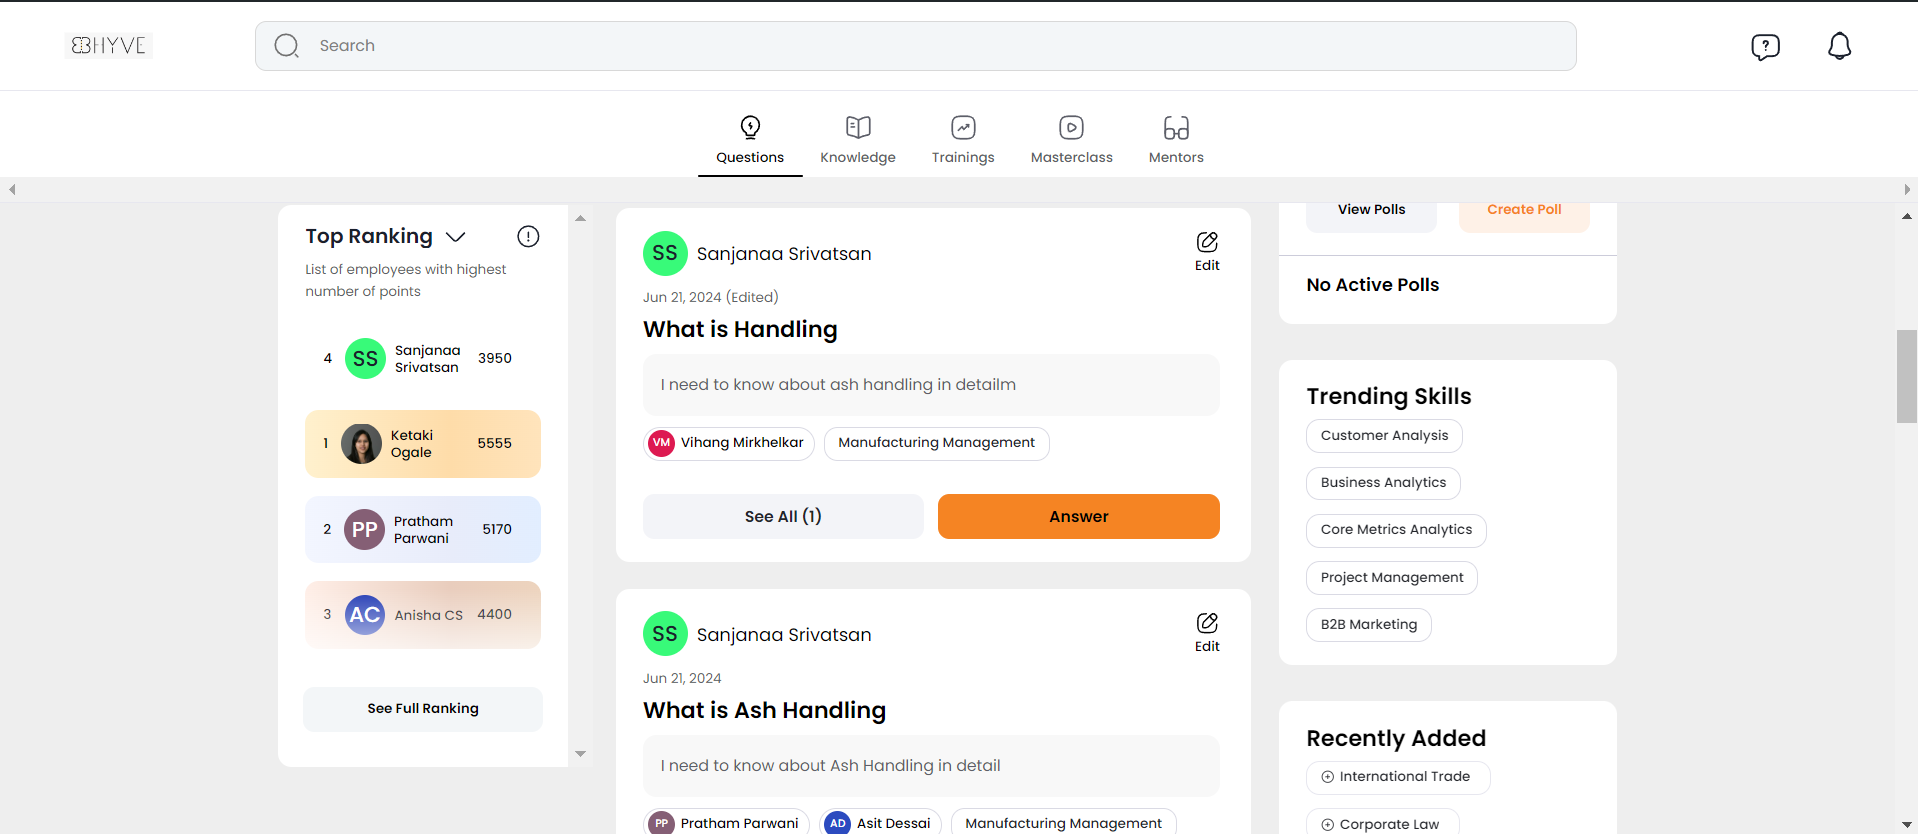Screen dimensions: 1918x834
Task: Open the help question icon
Action: [1765, 46]
